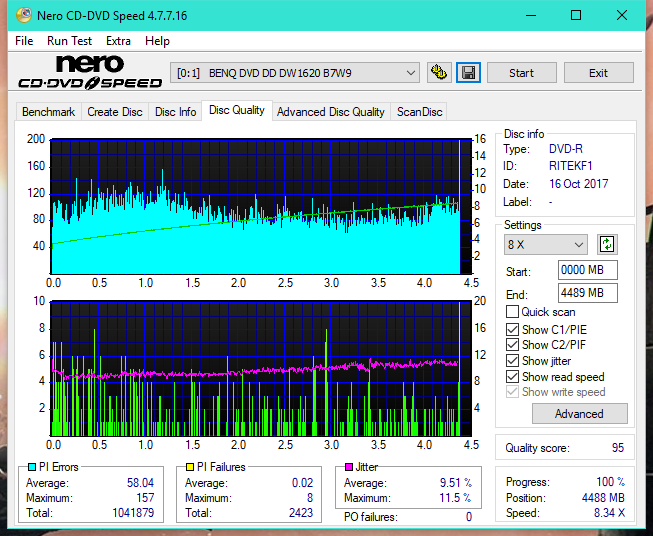Switch to the ScanDisc tab
Image resolution: width=653 pixels, height=536 pixels.
point(419,112)
